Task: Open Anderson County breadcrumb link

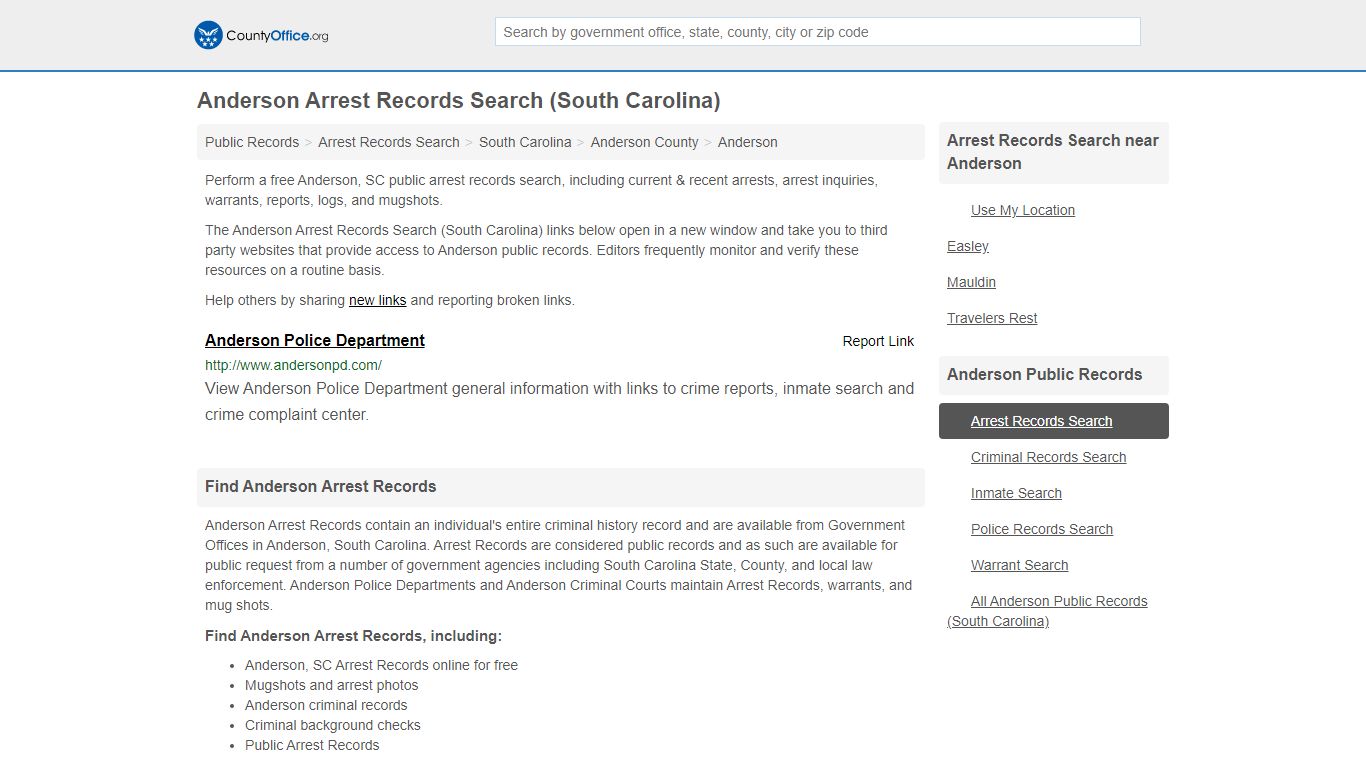Action: point(644,142)
